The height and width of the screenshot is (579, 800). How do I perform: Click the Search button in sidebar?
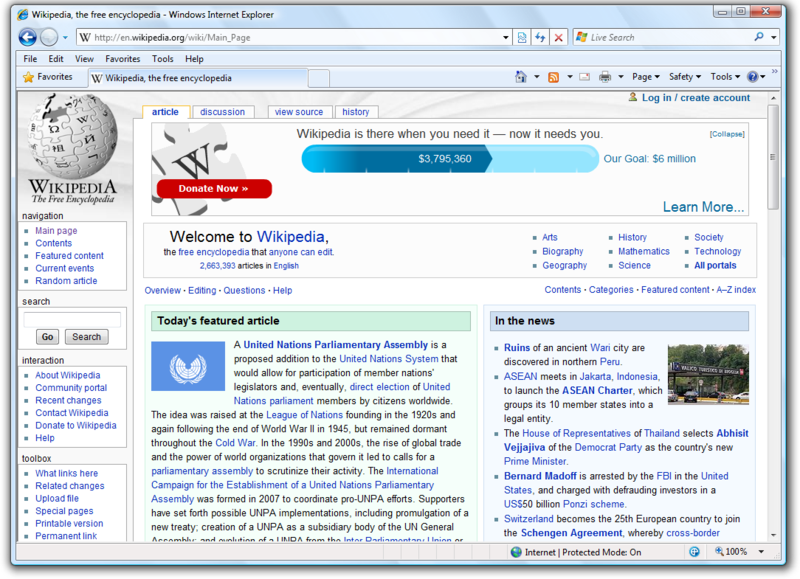[86, 337]
